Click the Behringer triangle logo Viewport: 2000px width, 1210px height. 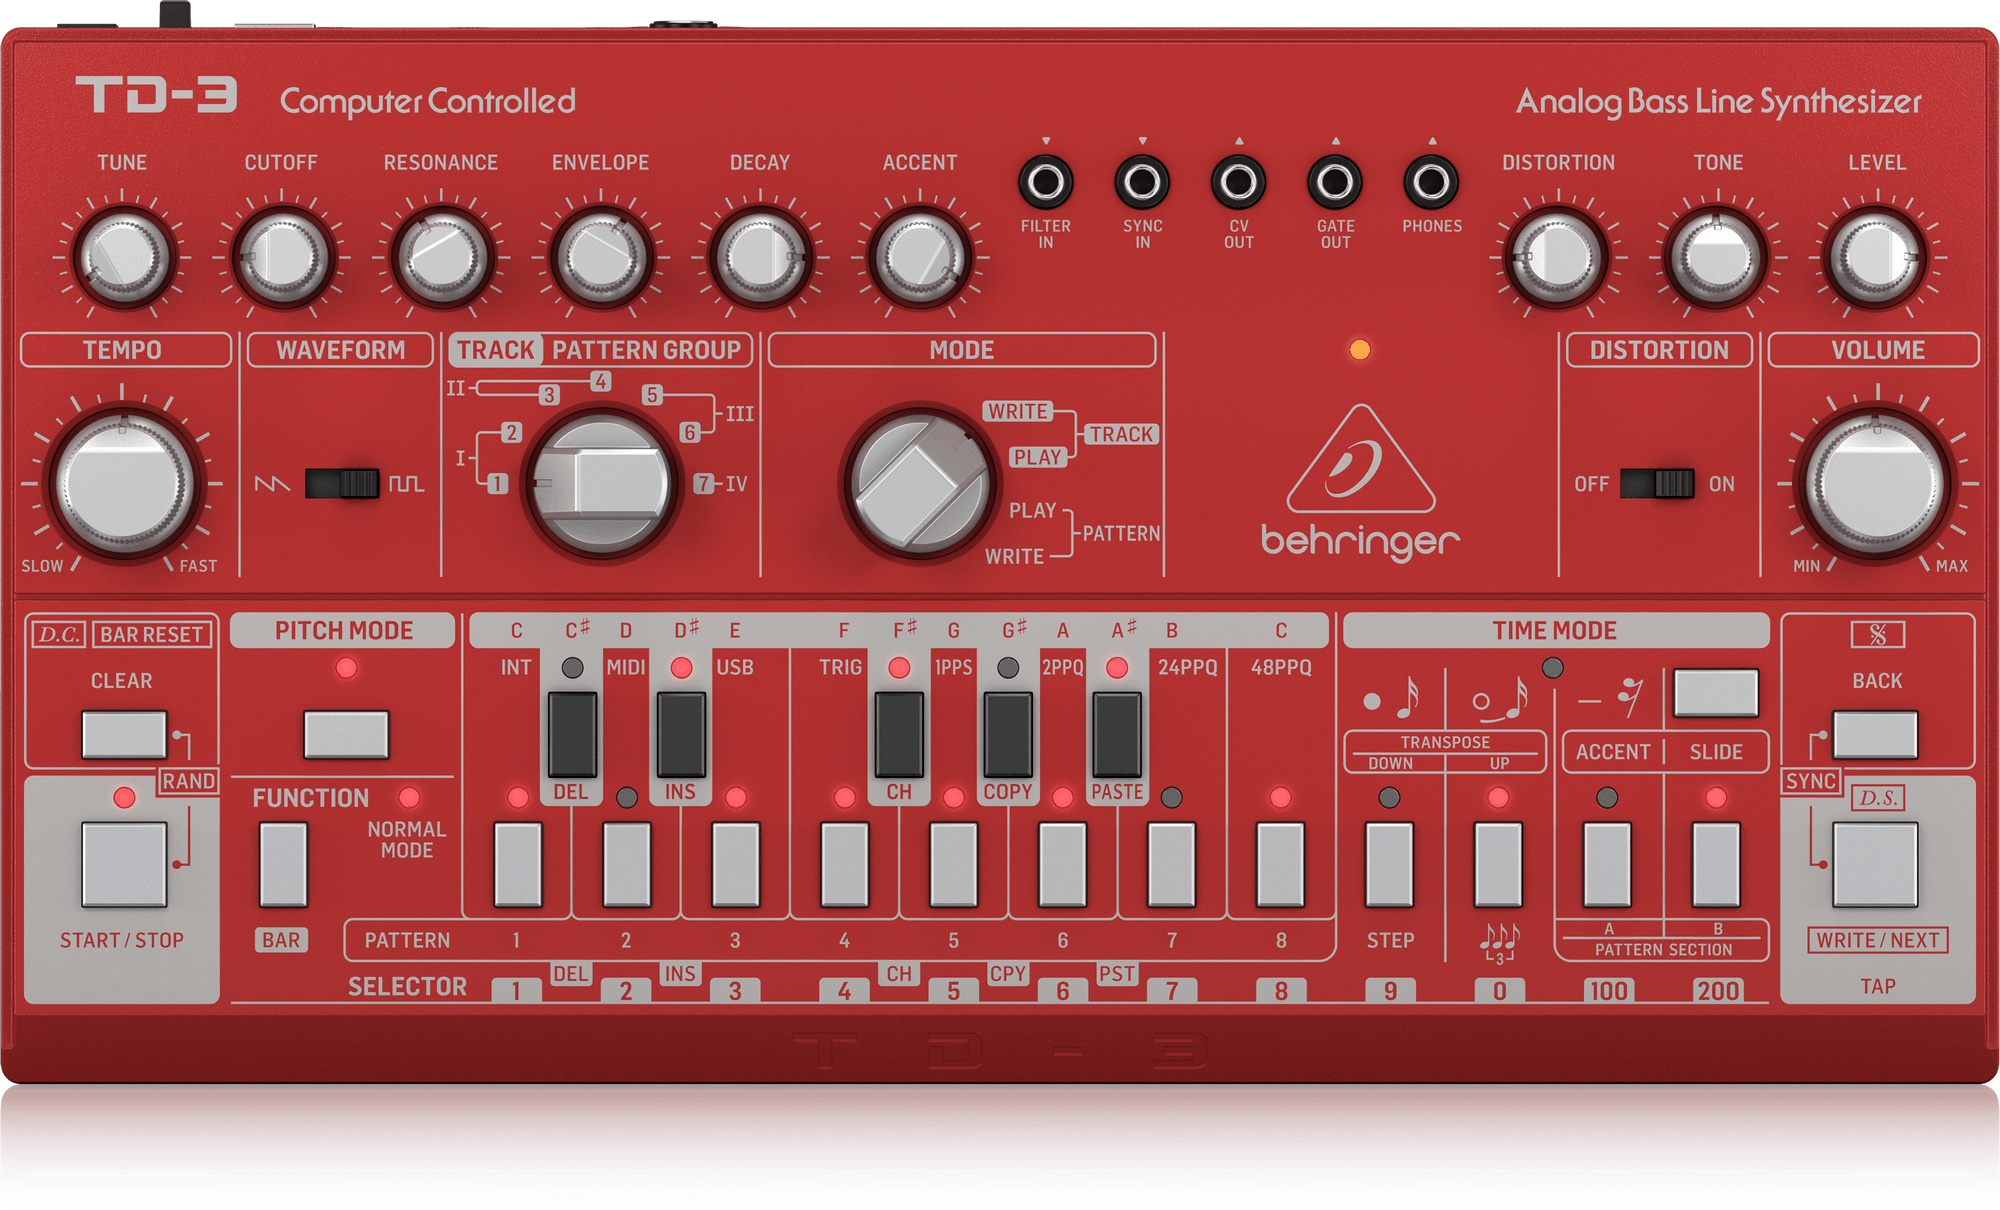click(1360, 459)
